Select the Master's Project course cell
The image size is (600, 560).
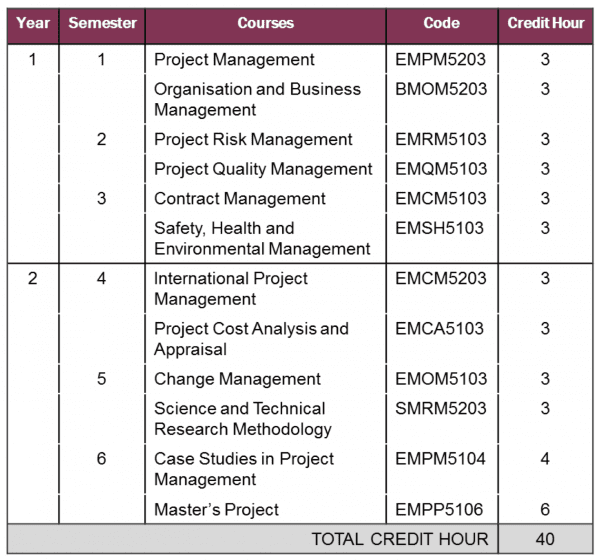tap(216, 510)
